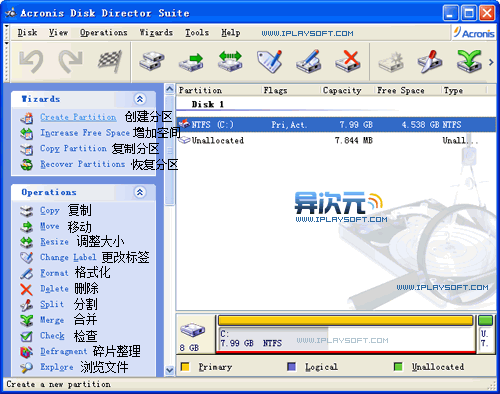
Task: Open the Wizards menu
Action: pyautogui.click(x=156, y=33)
